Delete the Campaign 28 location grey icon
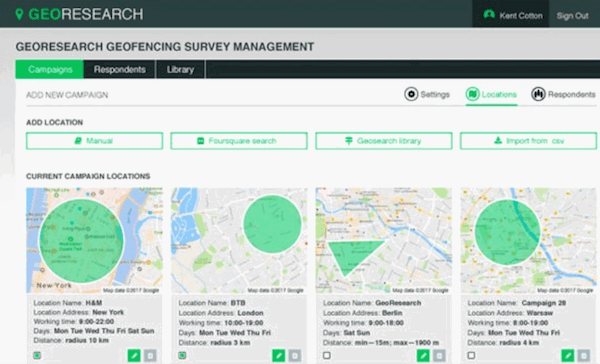 click(584, 356)
